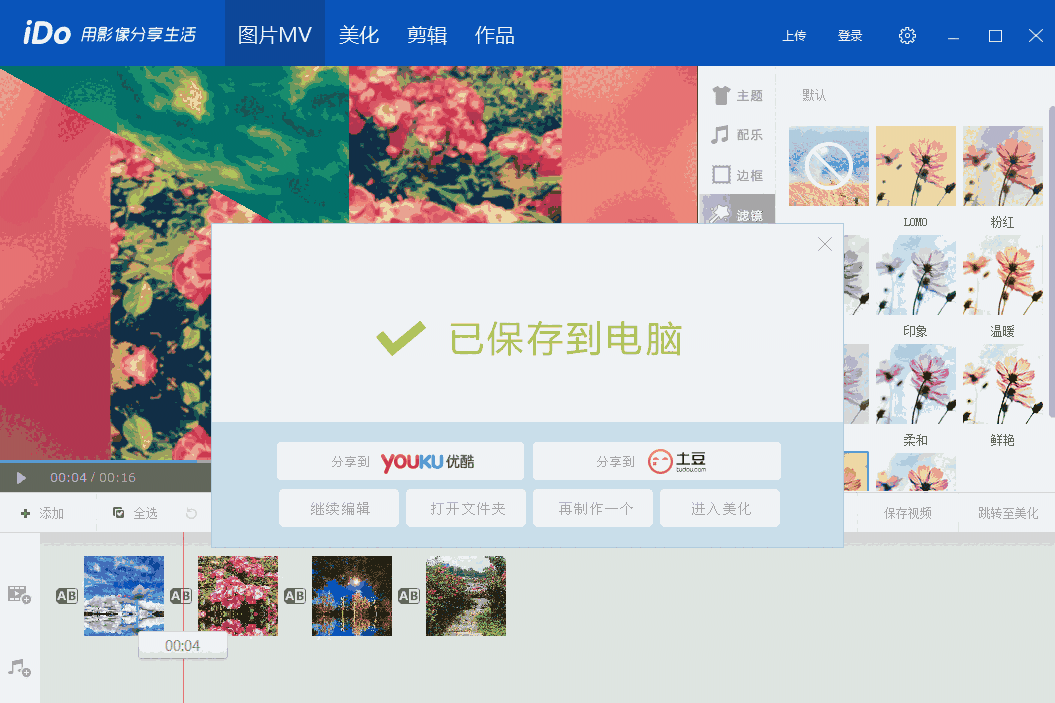Share the video to Youku 优酷
The image size is (1055, 703).
point(400,461)
